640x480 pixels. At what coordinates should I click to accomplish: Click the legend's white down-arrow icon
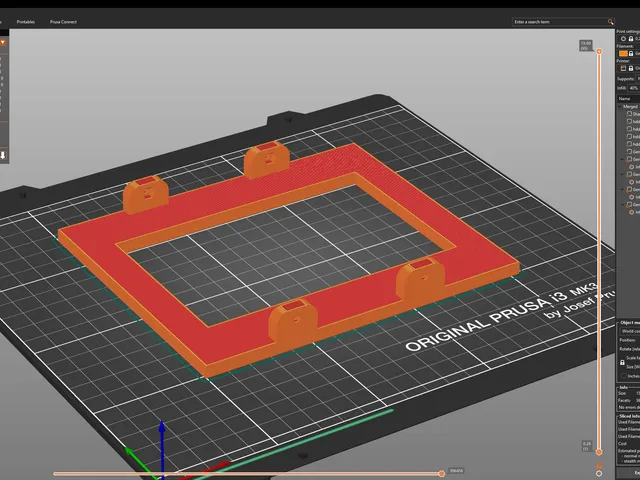[3, 155]
